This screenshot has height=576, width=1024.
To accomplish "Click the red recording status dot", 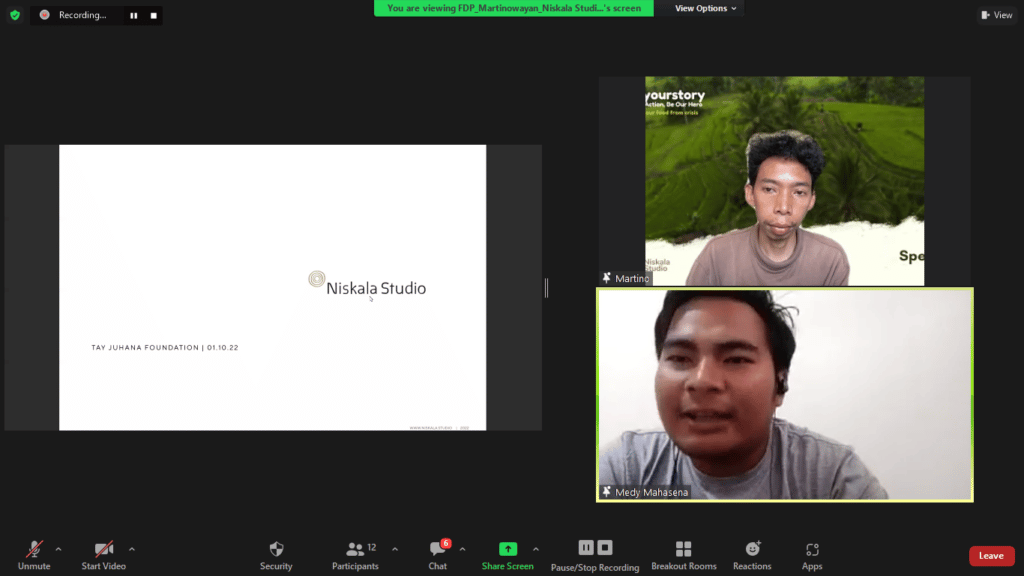I will pyautogui.click(x=44, y=15).
